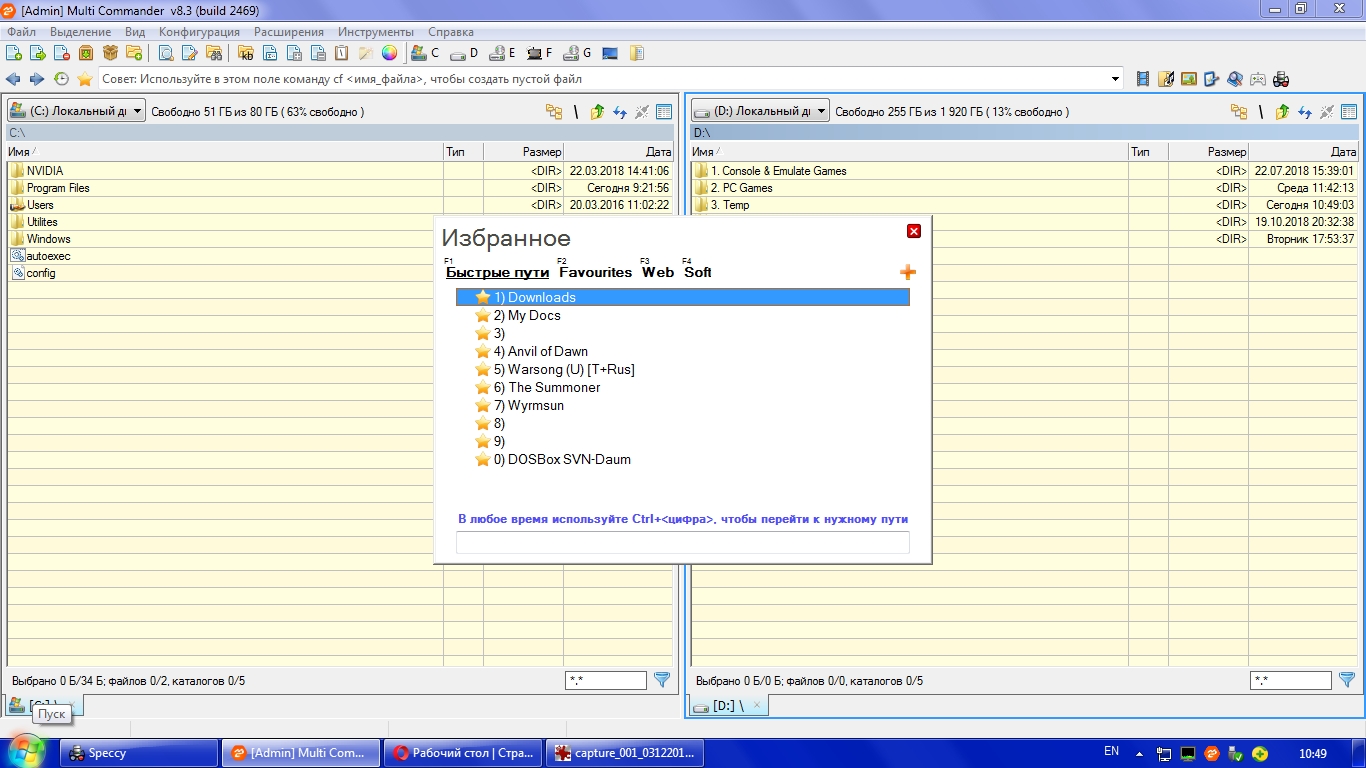Expand the C: drive selector dropdown
Viewport: 1366px width, 768px height.
(x=137, y=112)
